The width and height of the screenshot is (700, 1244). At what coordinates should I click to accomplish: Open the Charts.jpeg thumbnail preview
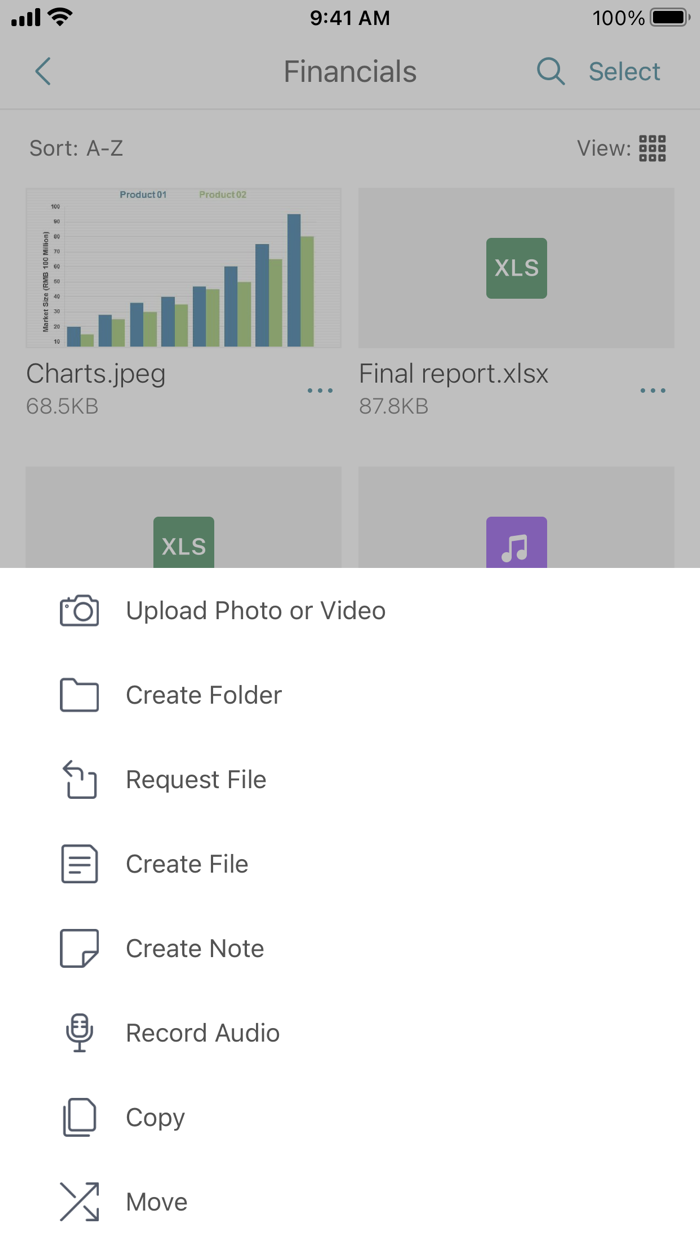[183, 267]
